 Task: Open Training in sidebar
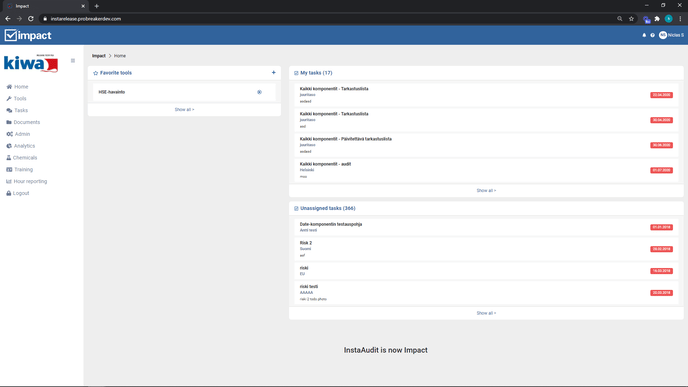coord(19,170)
